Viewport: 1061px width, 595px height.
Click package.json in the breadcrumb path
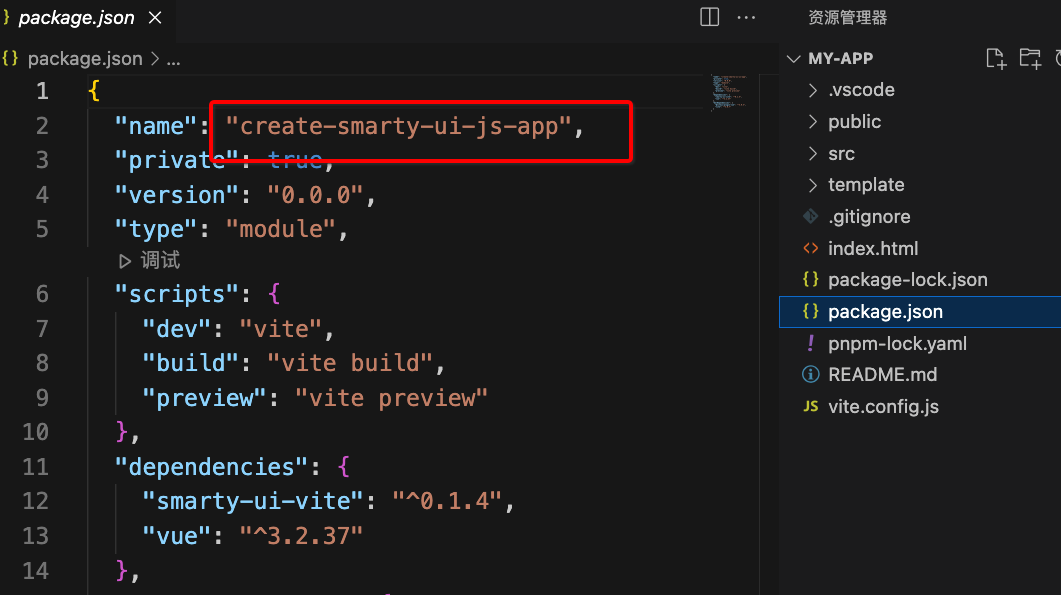click(x=84, y=59)
